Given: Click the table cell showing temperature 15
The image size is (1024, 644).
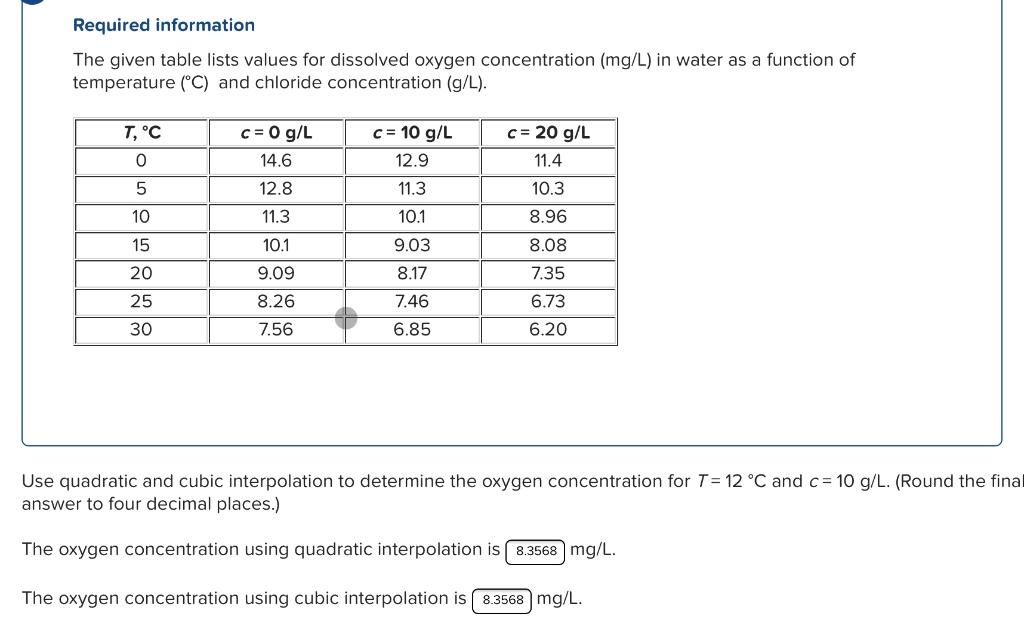Looking at the screenshot, I should pos(140,244).
